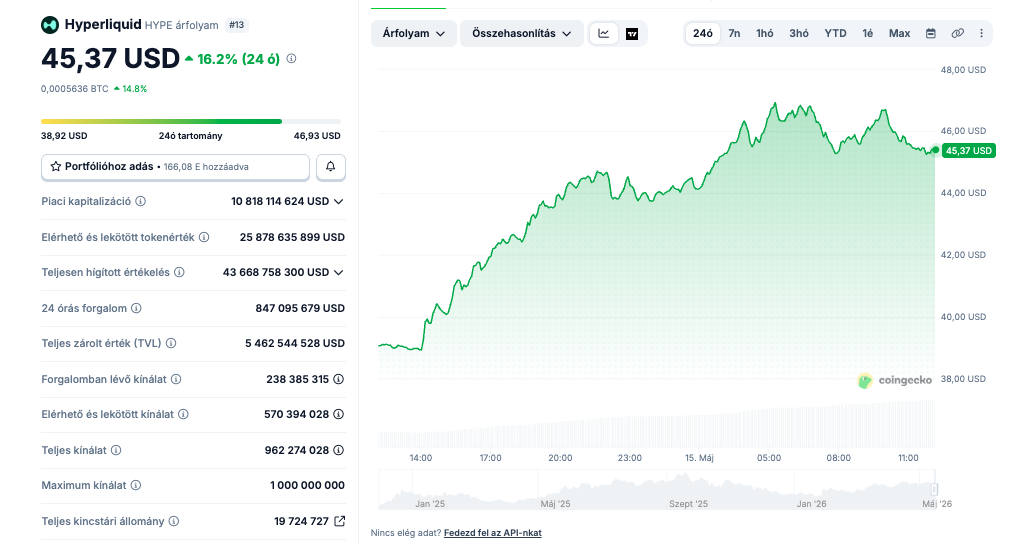Open external link icon after 19 724 727

click(340, 521)
